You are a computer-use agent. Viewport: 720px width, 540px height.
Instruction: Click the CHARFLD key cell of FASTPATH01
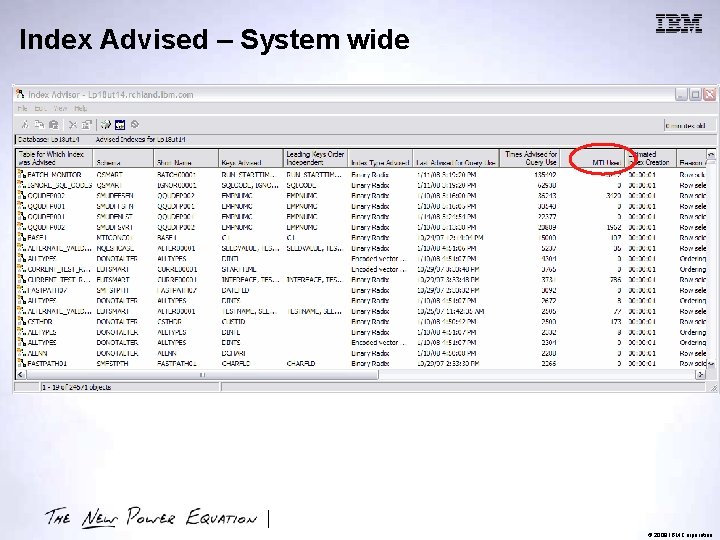(236, 363)
